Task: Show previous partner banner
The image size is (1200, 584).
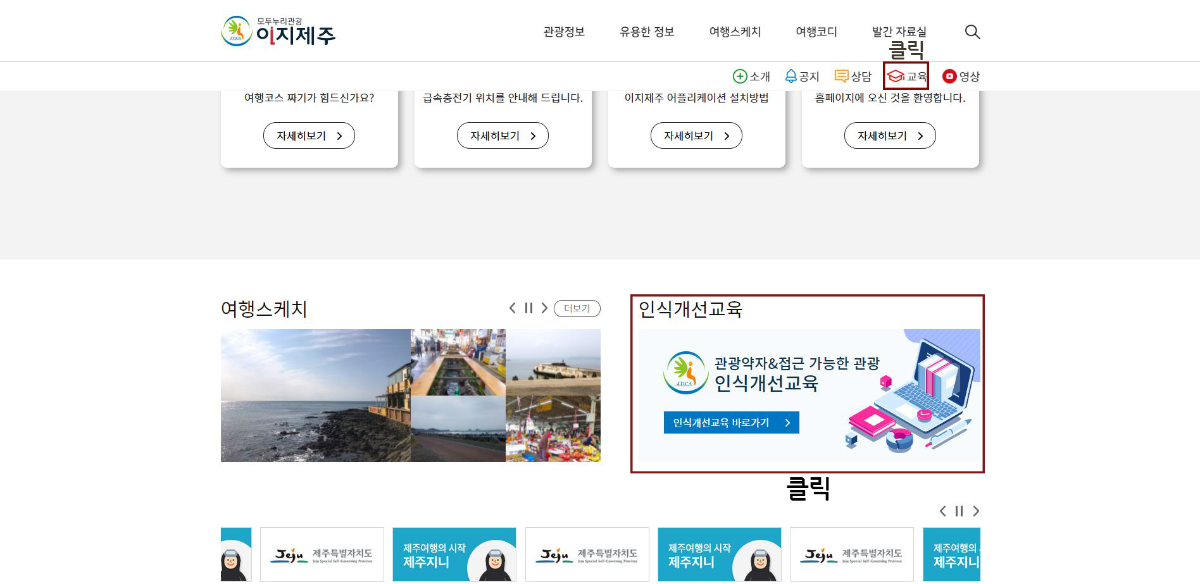Action: pyautogui.click(x=943, y=511)
